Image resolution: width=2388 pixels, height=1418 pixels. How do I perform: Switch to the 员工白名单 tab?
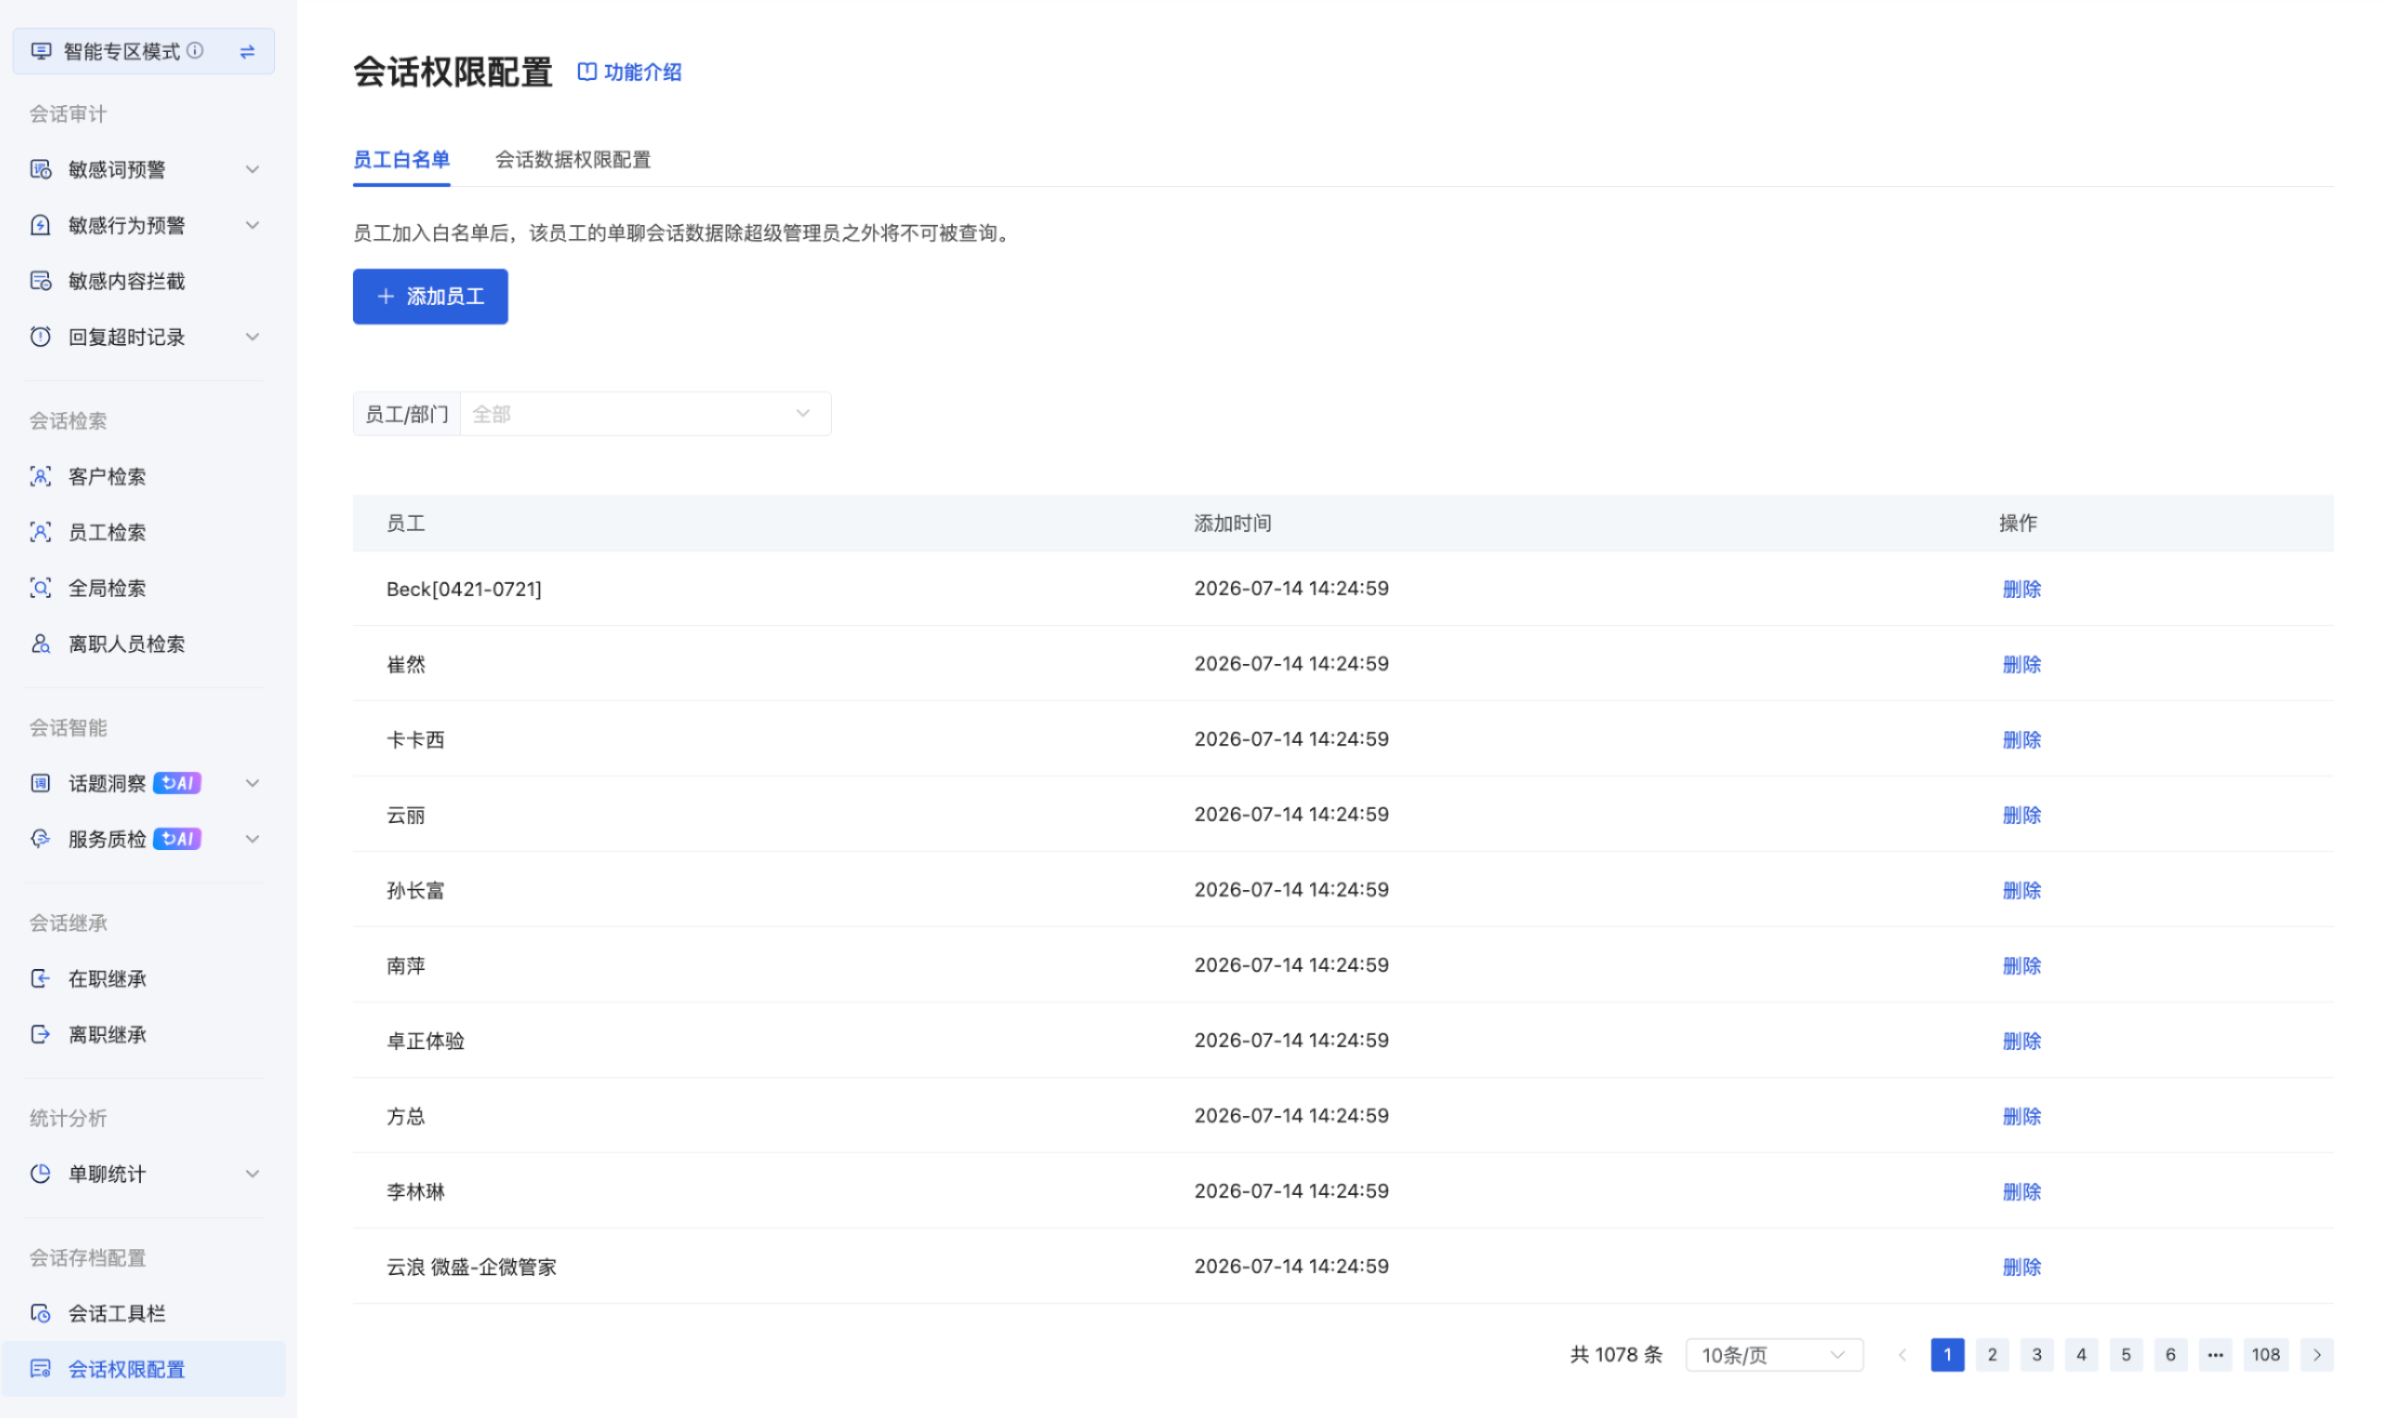tap(401, 160)
